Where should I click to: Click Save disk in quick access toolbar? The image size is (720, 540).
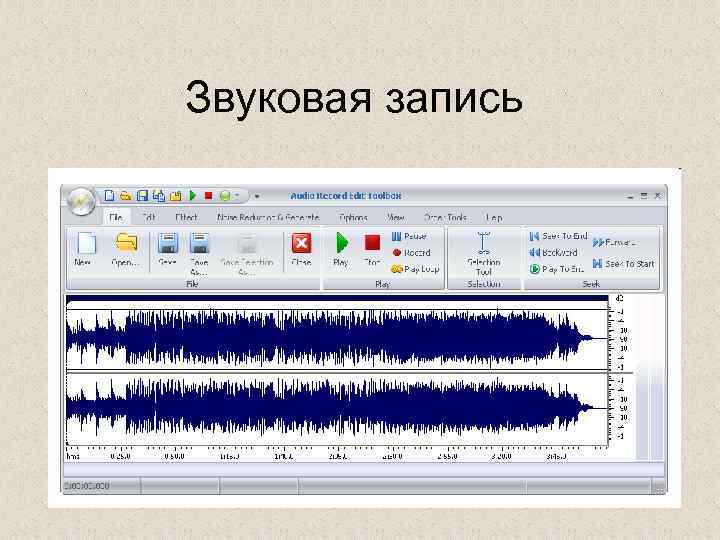point(142,196)
